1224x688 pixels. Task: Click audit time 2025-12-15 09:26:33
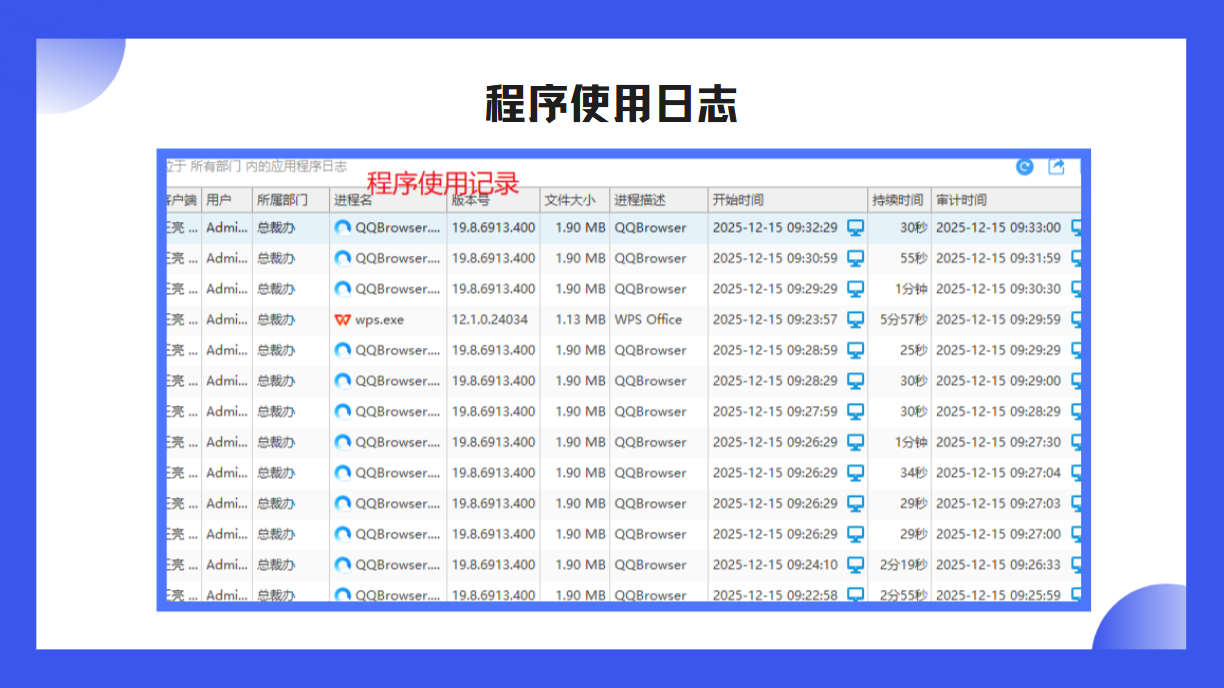click(x=998, y=565)
